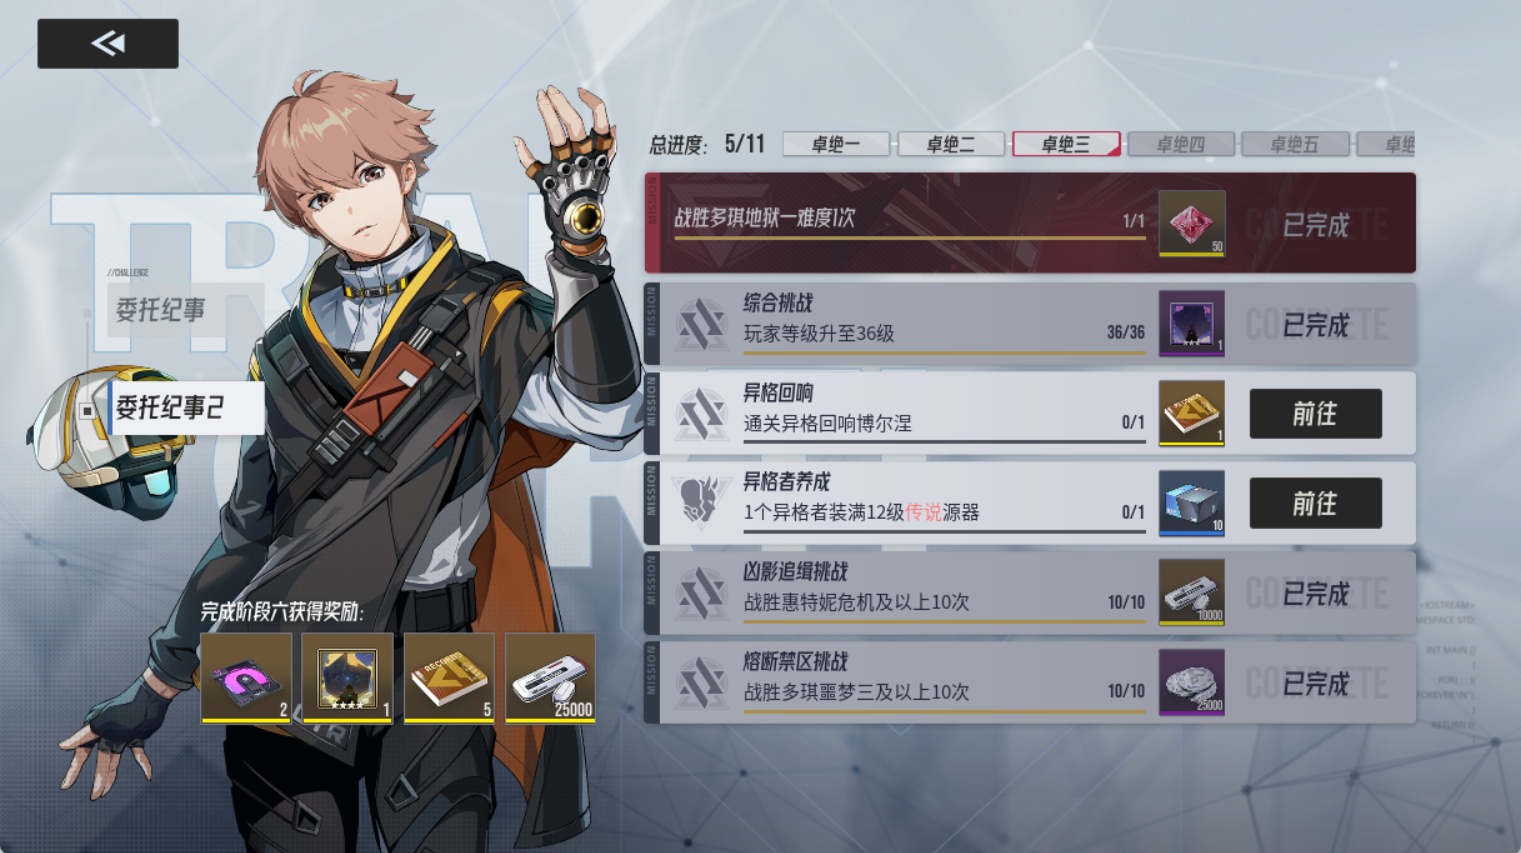Tap the golden record book reward for 异格回响
Viewport: 1521px width, 853px height.
pyautogui.click(x=1191, y=413)
